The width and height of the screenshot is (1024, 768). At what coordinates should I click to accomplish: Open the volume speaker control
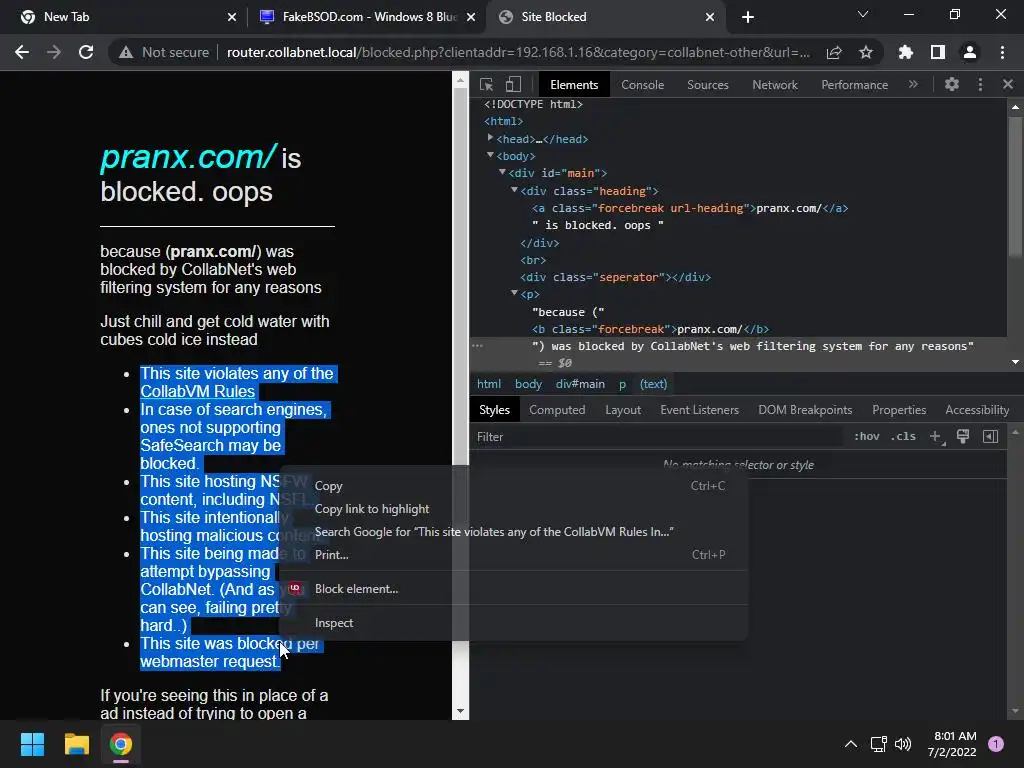[x=903, y=744]
